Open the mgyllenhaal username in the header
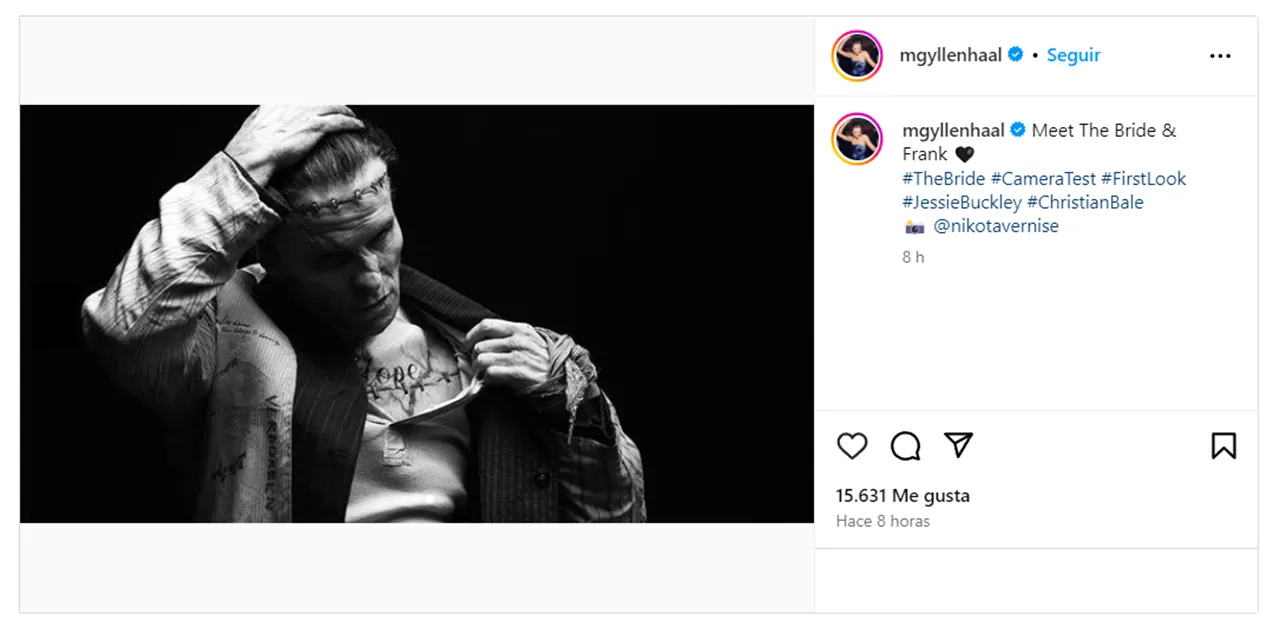Screen dimensions: 1280x635 950,55
